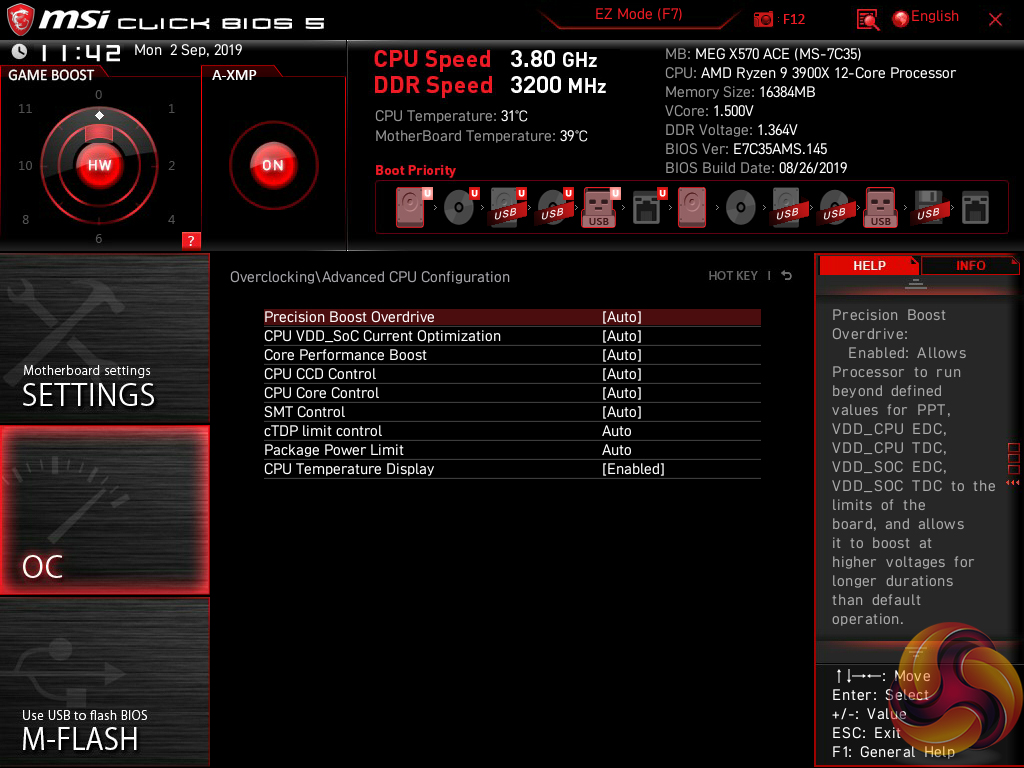Image resolution: width=1024 pixels, height=768 pixels.
Task: Open CPU CCD Control [Auto] options
Action: coord(622,374)
